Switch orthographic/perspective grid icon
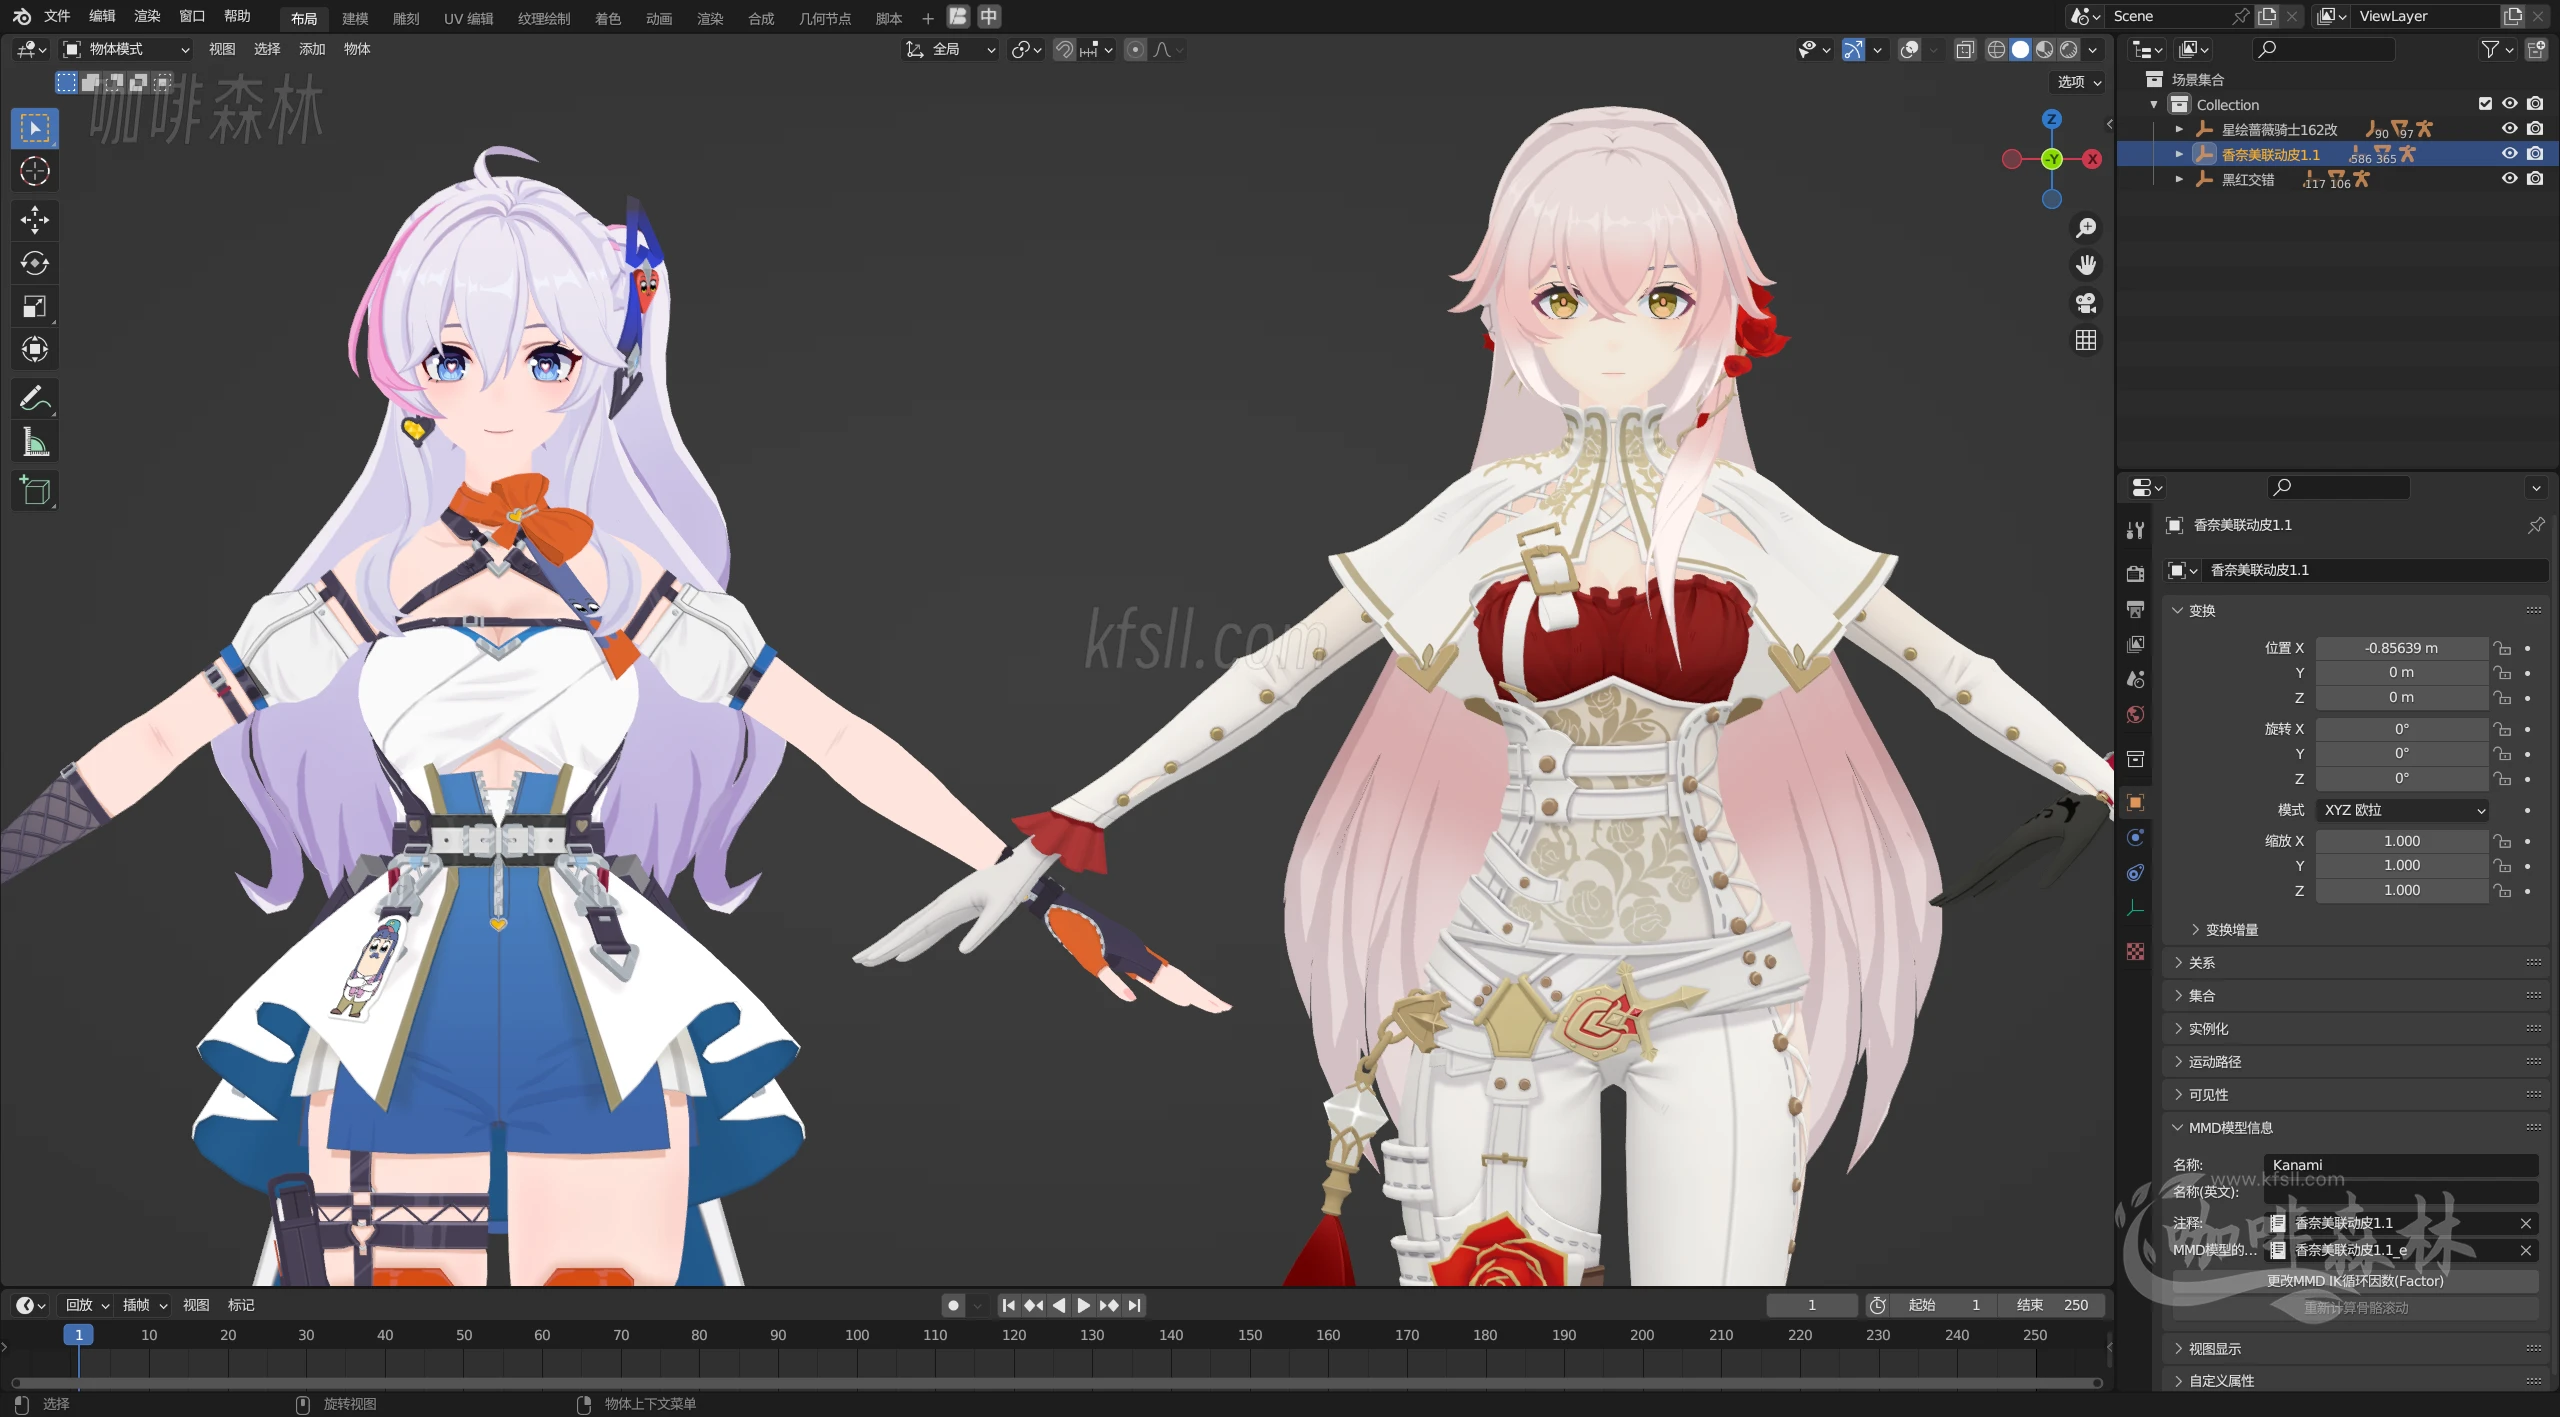 point(2086,341)
